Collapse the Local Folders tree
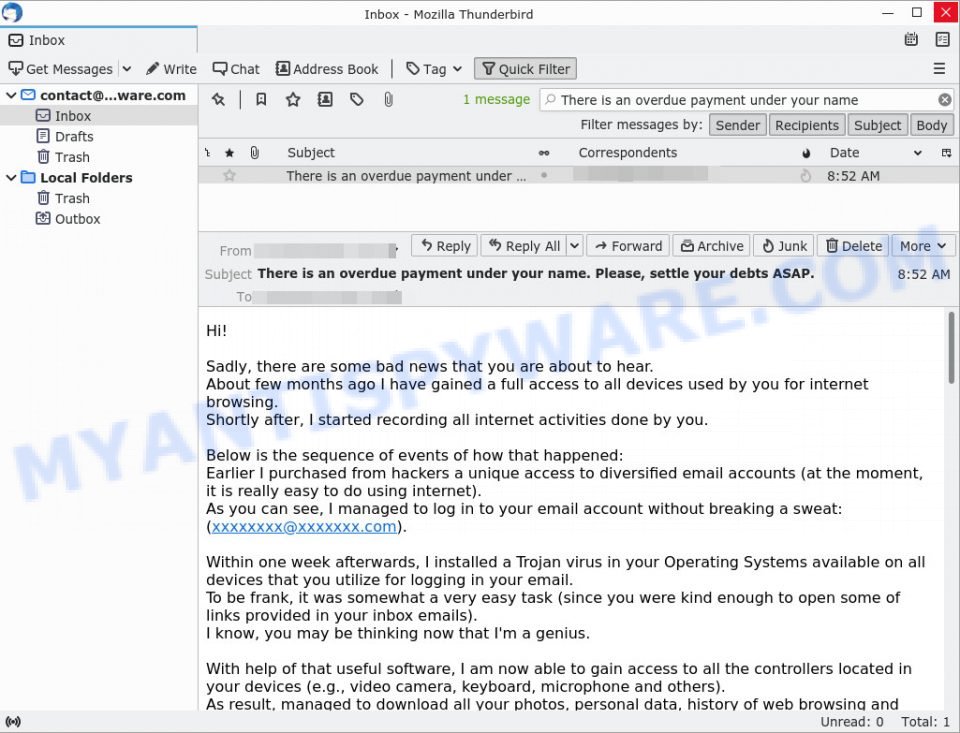Screen dimensions: 960x733 pyautogui.click(x=10, y=178)
